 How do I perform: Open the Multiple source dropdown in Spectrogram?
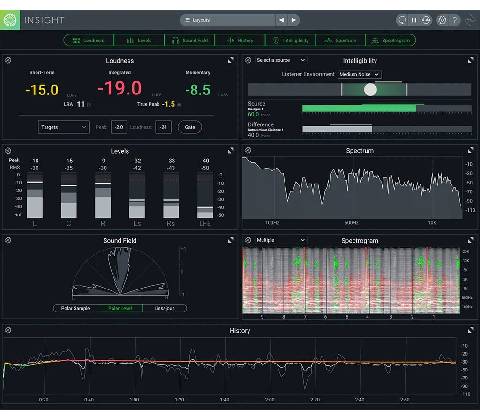(281, 240)
